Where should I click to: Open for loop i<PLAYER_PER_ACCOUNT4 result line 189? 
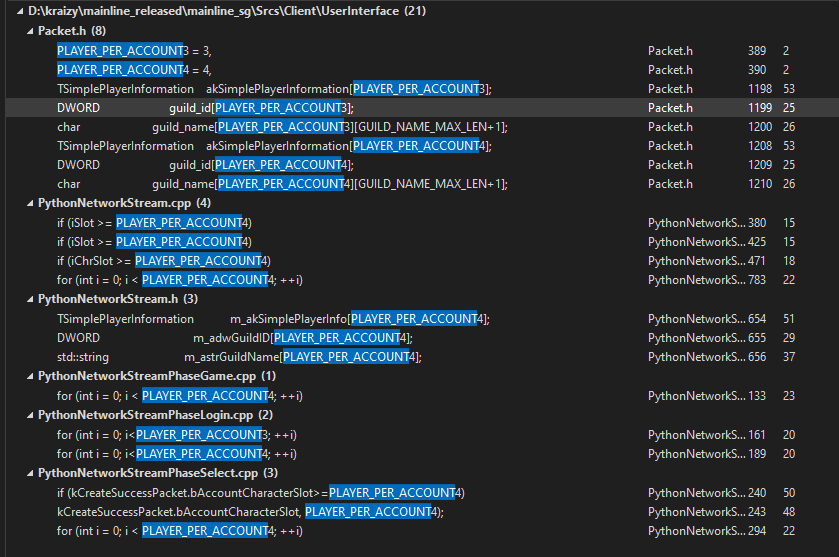177,454
